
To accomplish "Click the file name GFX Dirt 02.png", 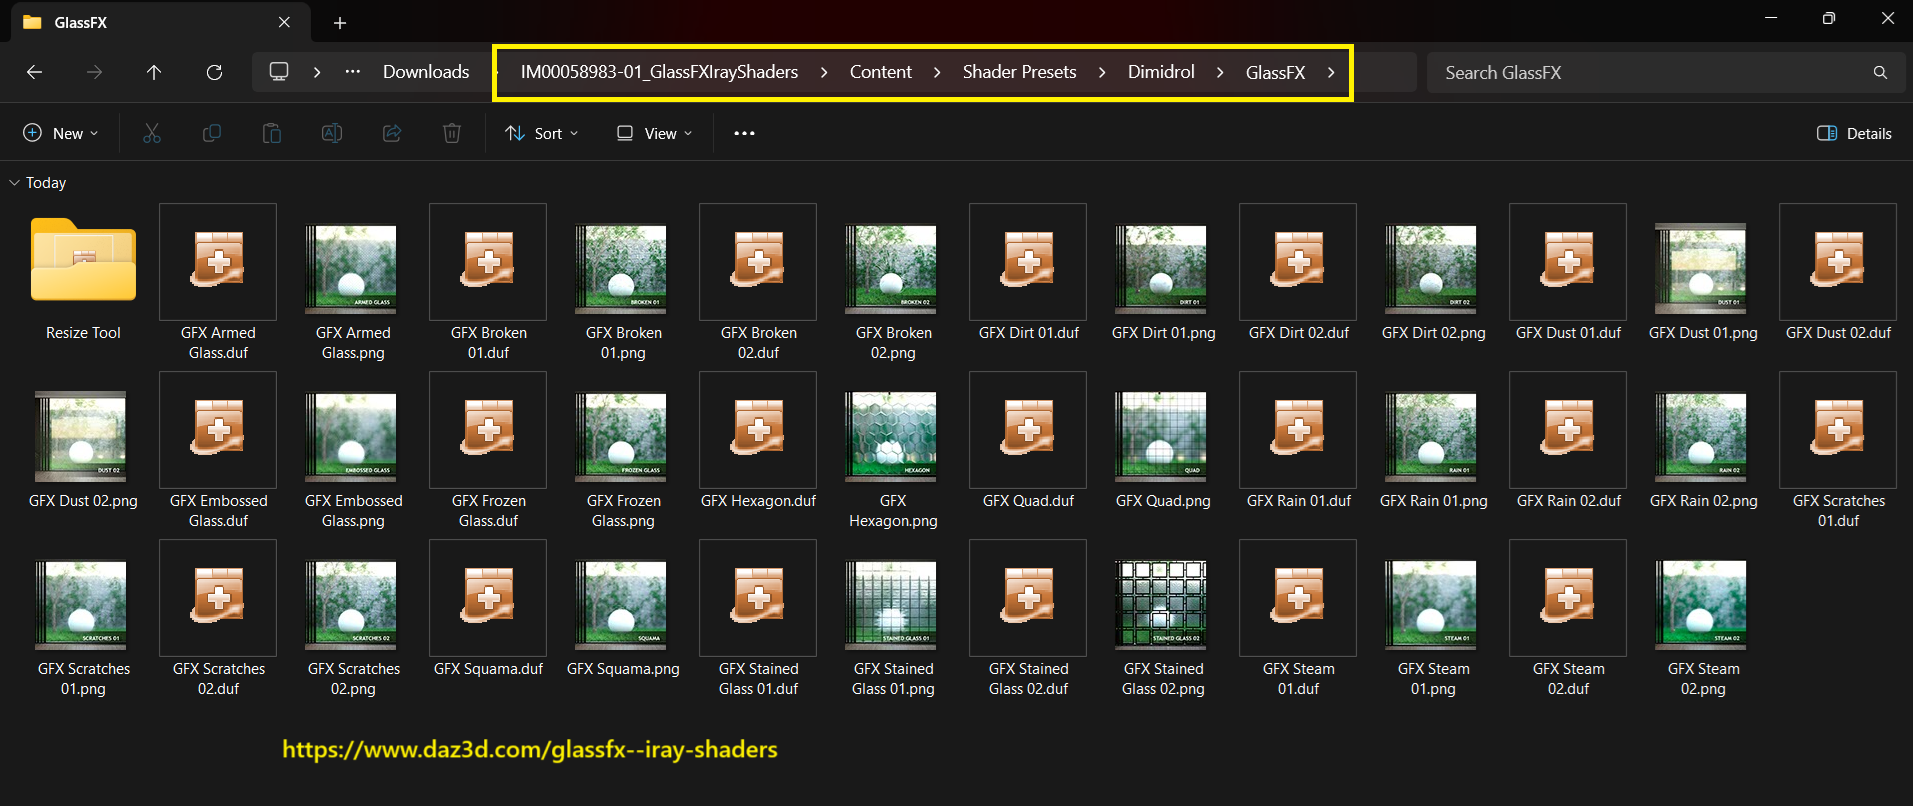I will [x=1434, y=333].
